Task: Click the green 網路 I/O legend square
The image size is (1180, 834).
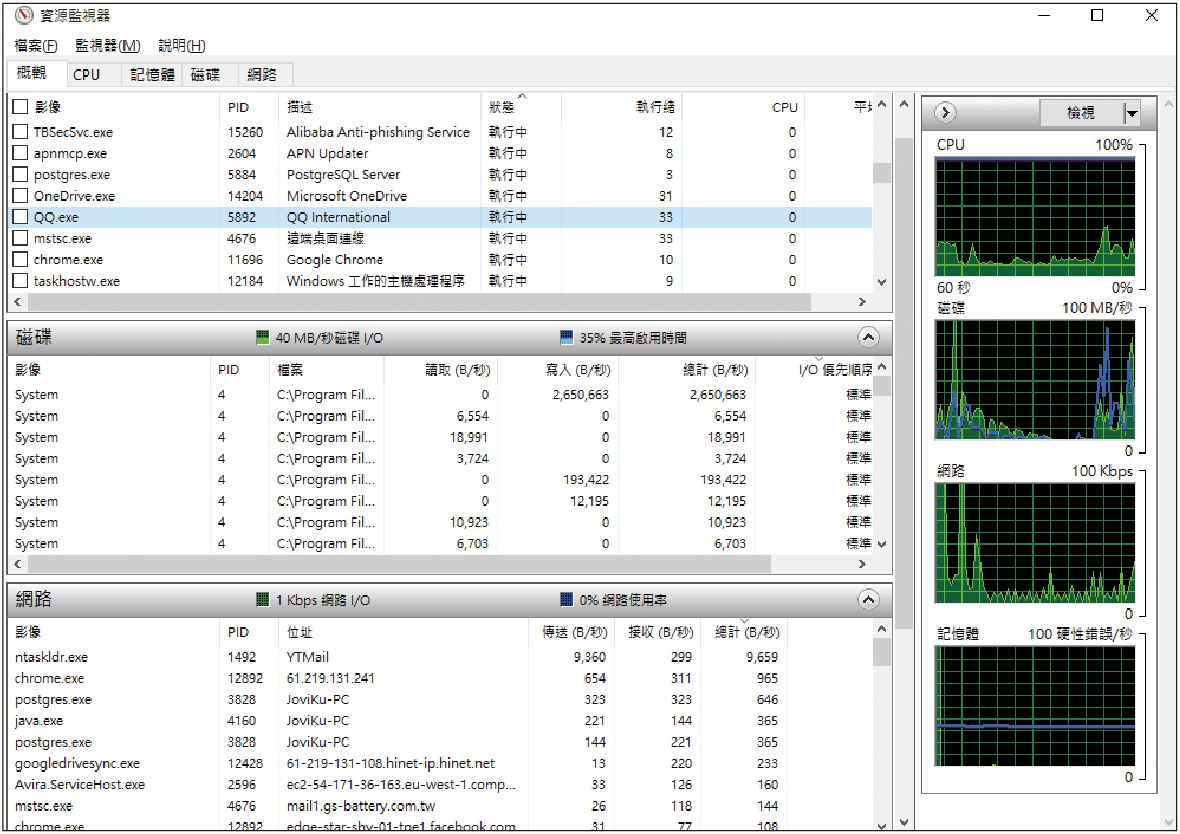Action: [263, 599]
